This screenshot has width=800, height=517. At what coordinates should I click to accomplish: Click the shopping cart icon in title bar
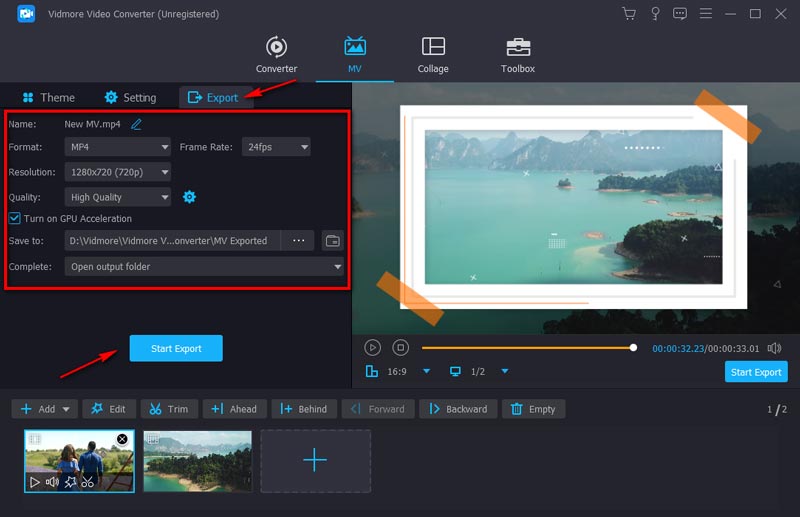click(x=628, y=14)
